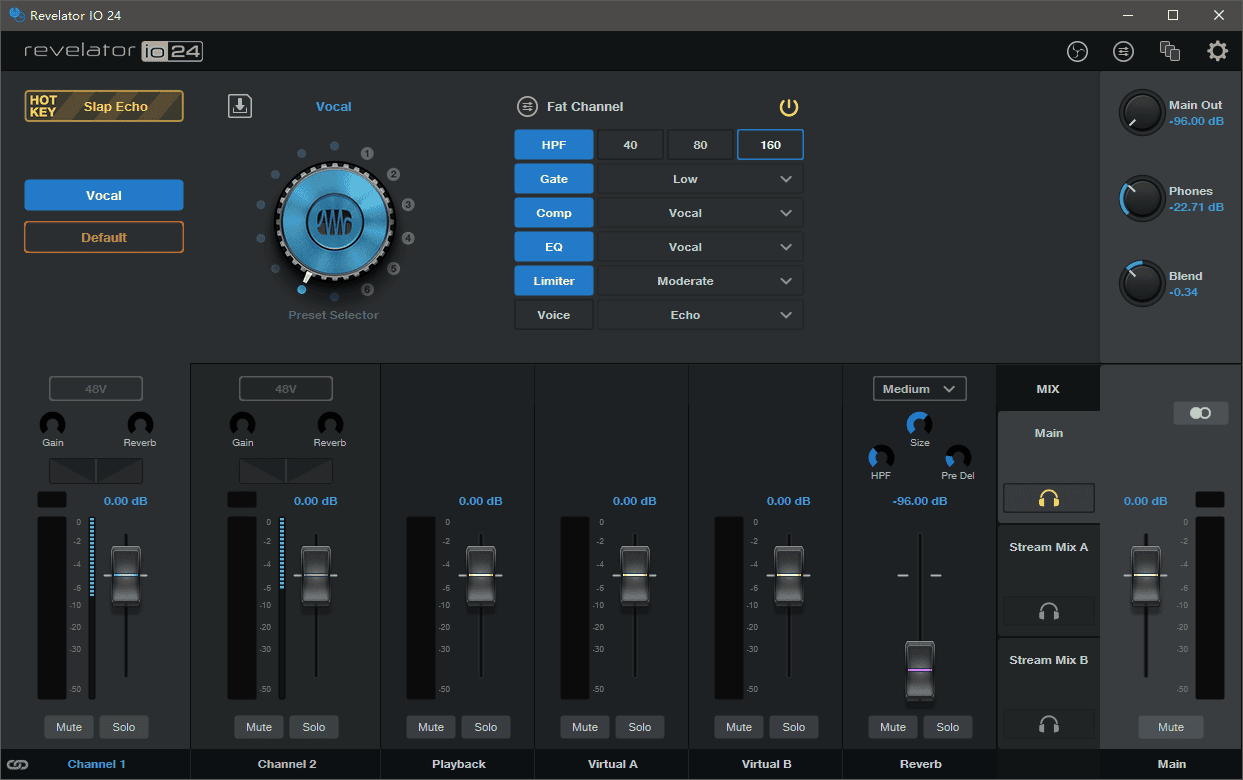Image resolution: width=1243 pixels, height=780 pixels.
Task: Select preset slot 1 on Preset Selector
Action: (367, 153)
